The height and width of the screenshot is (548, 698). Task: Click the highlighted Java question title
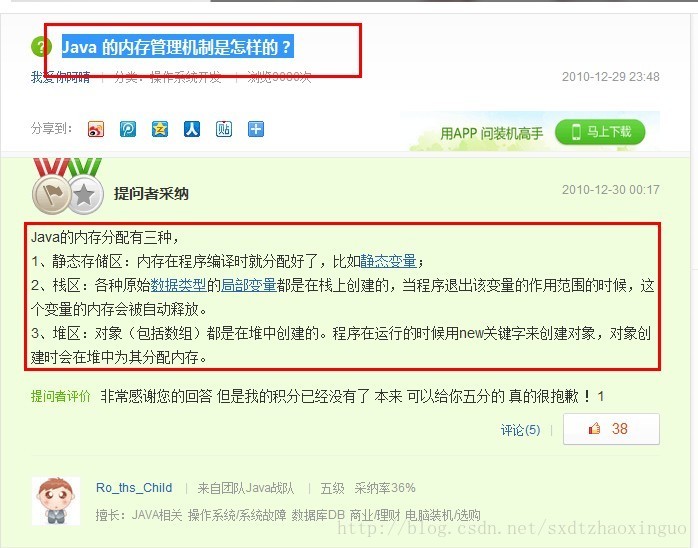[177, 46]
